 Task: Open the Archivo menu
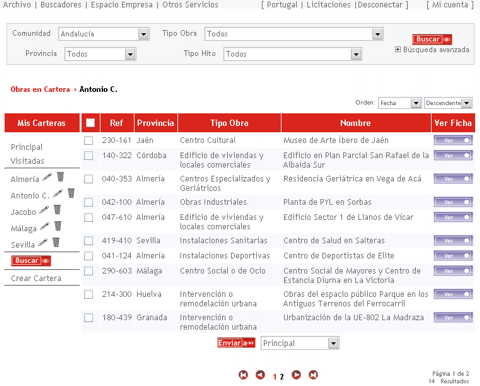pyautogui.click(x=17, y=5)
